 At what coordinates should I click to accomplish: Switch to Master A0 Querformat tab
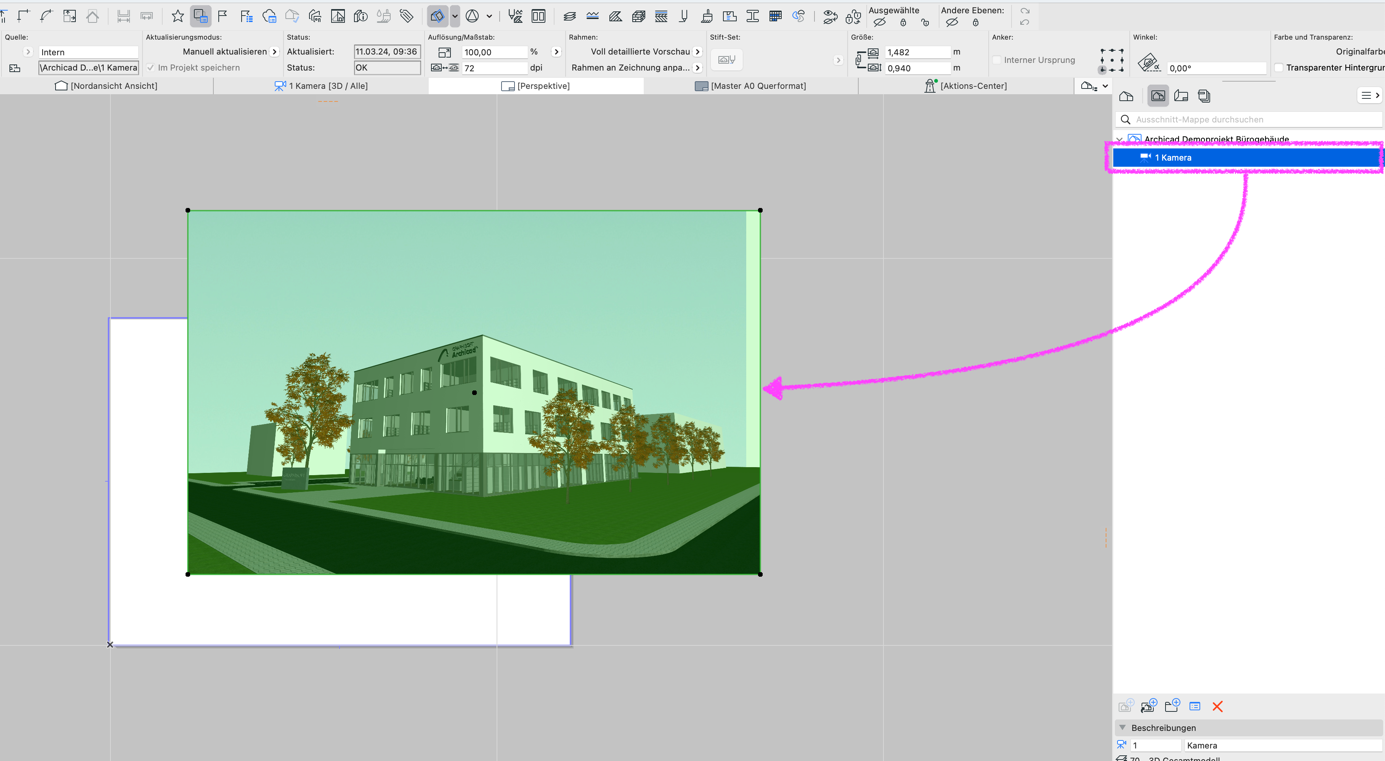click(x=751, y=86)
